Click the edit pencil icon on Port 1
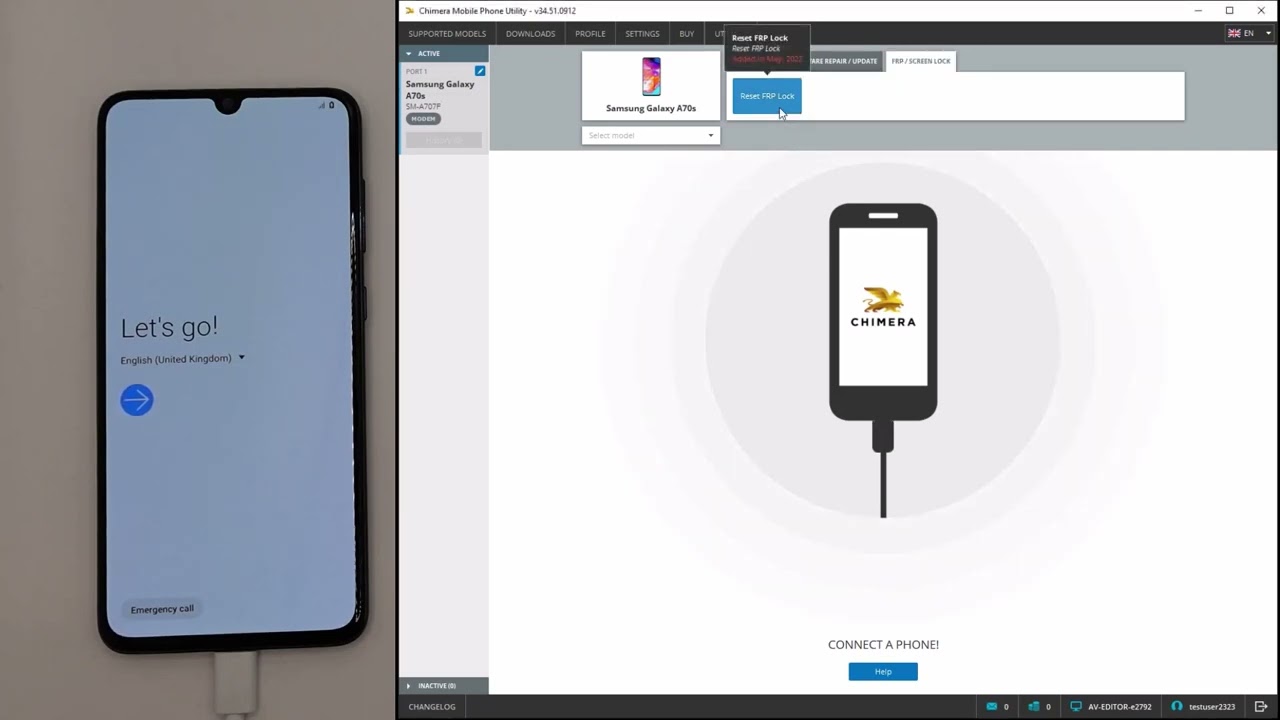 click(x=480, y=71)
